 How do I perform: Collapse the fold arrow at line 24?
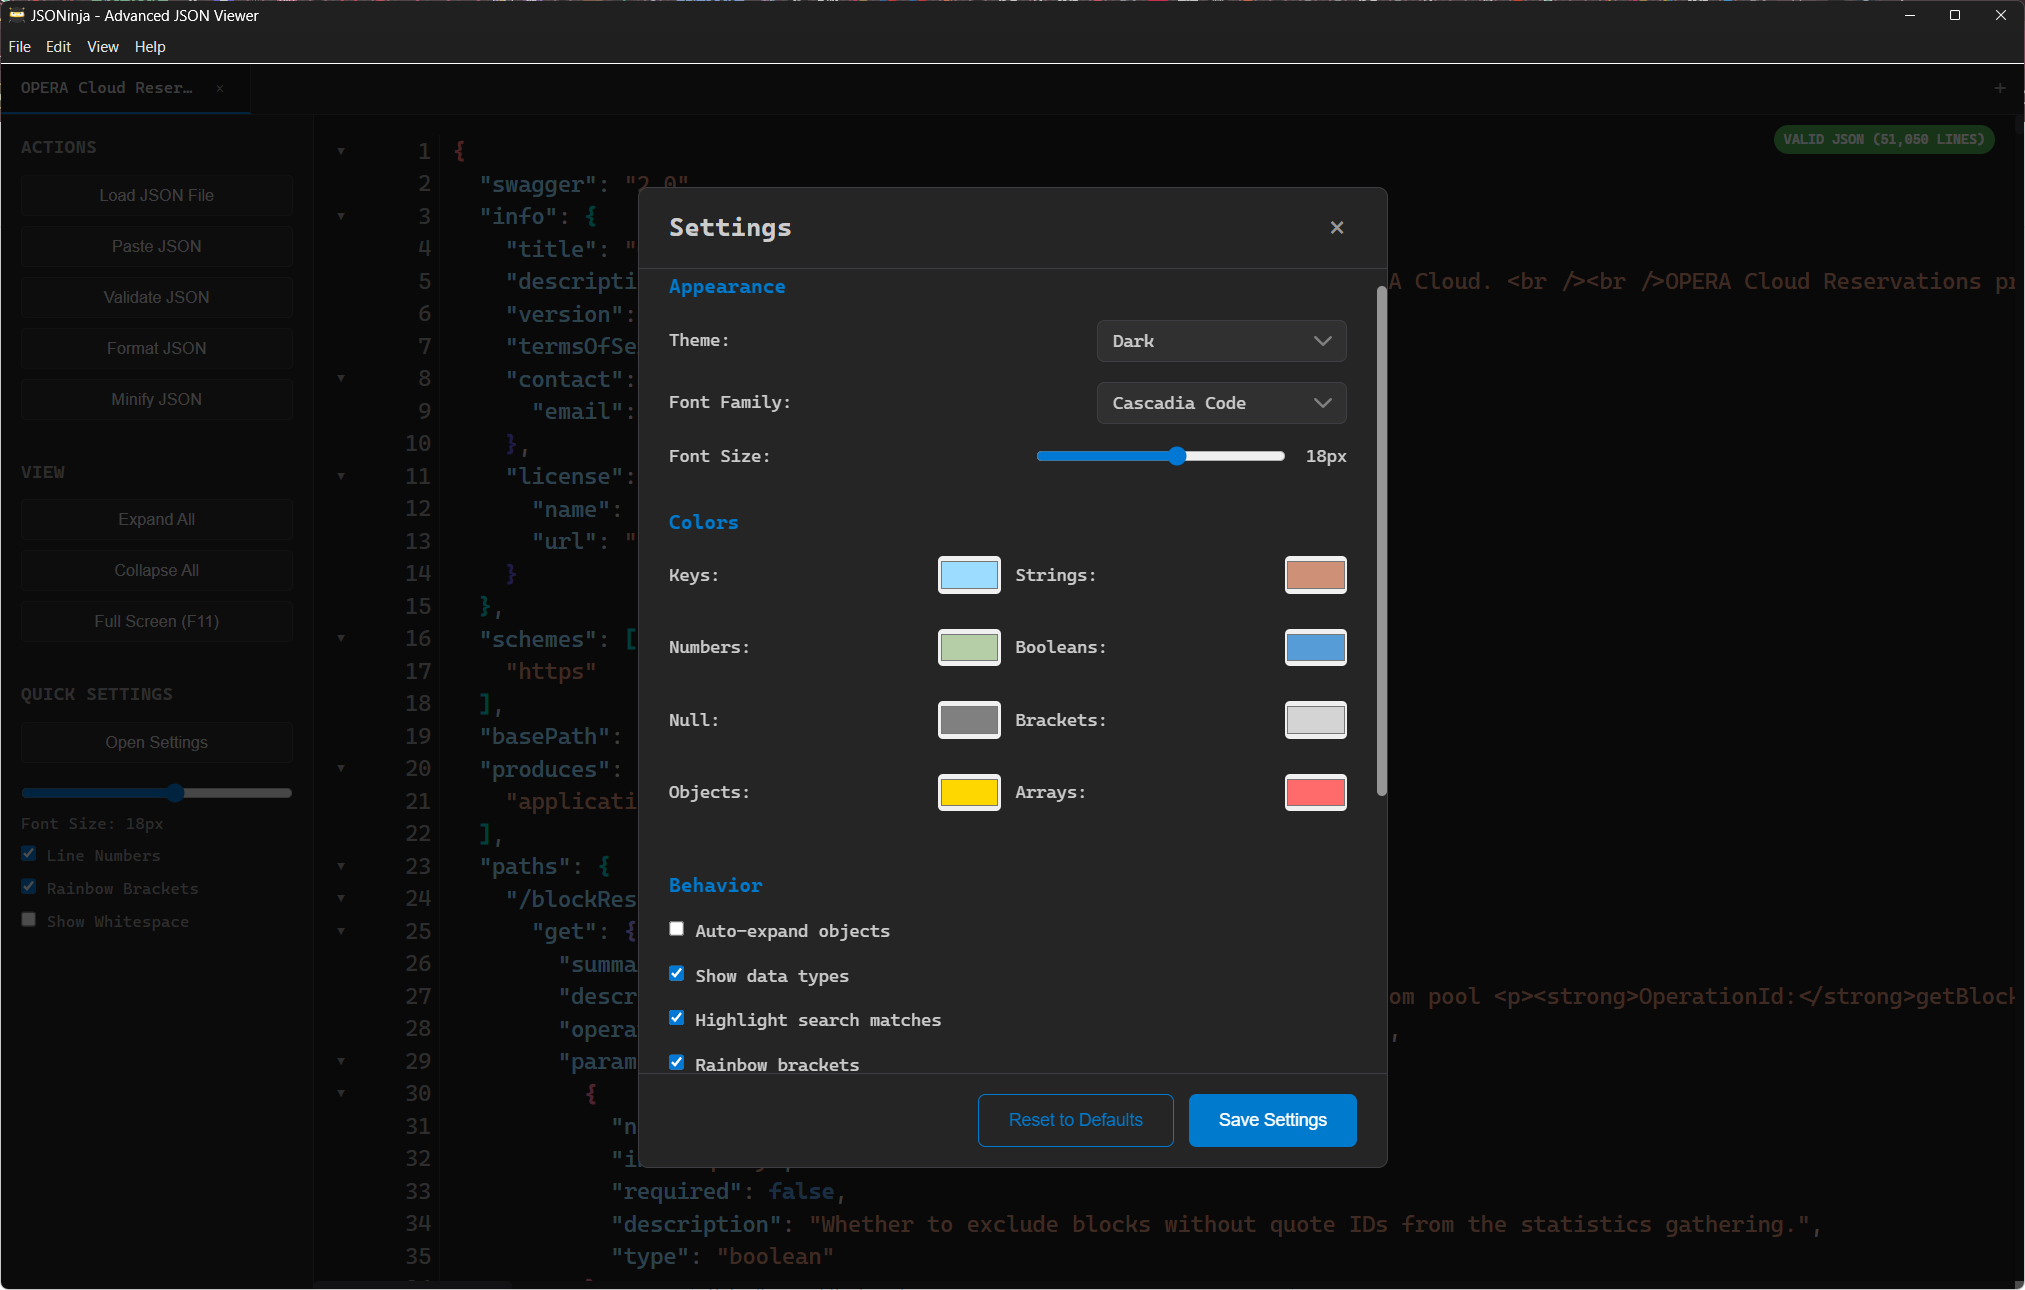(341, 898)
